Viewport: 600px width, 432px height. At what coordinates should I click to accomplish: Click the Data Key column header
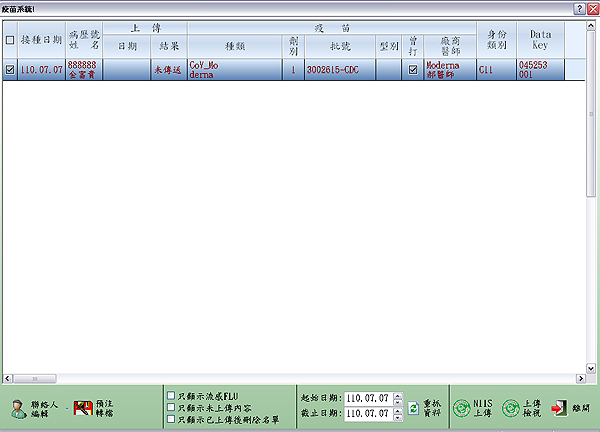540,40
